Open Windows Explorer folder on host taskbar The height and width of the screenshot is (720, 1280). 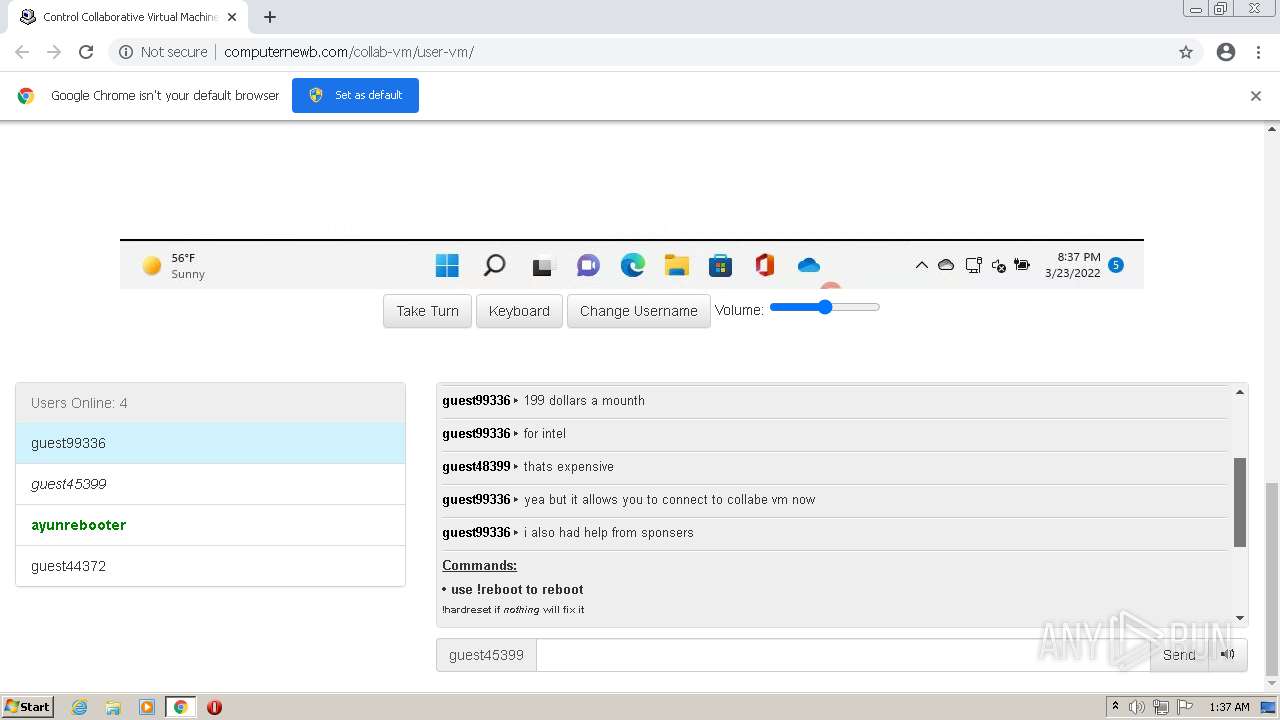(x=113, y=707)
